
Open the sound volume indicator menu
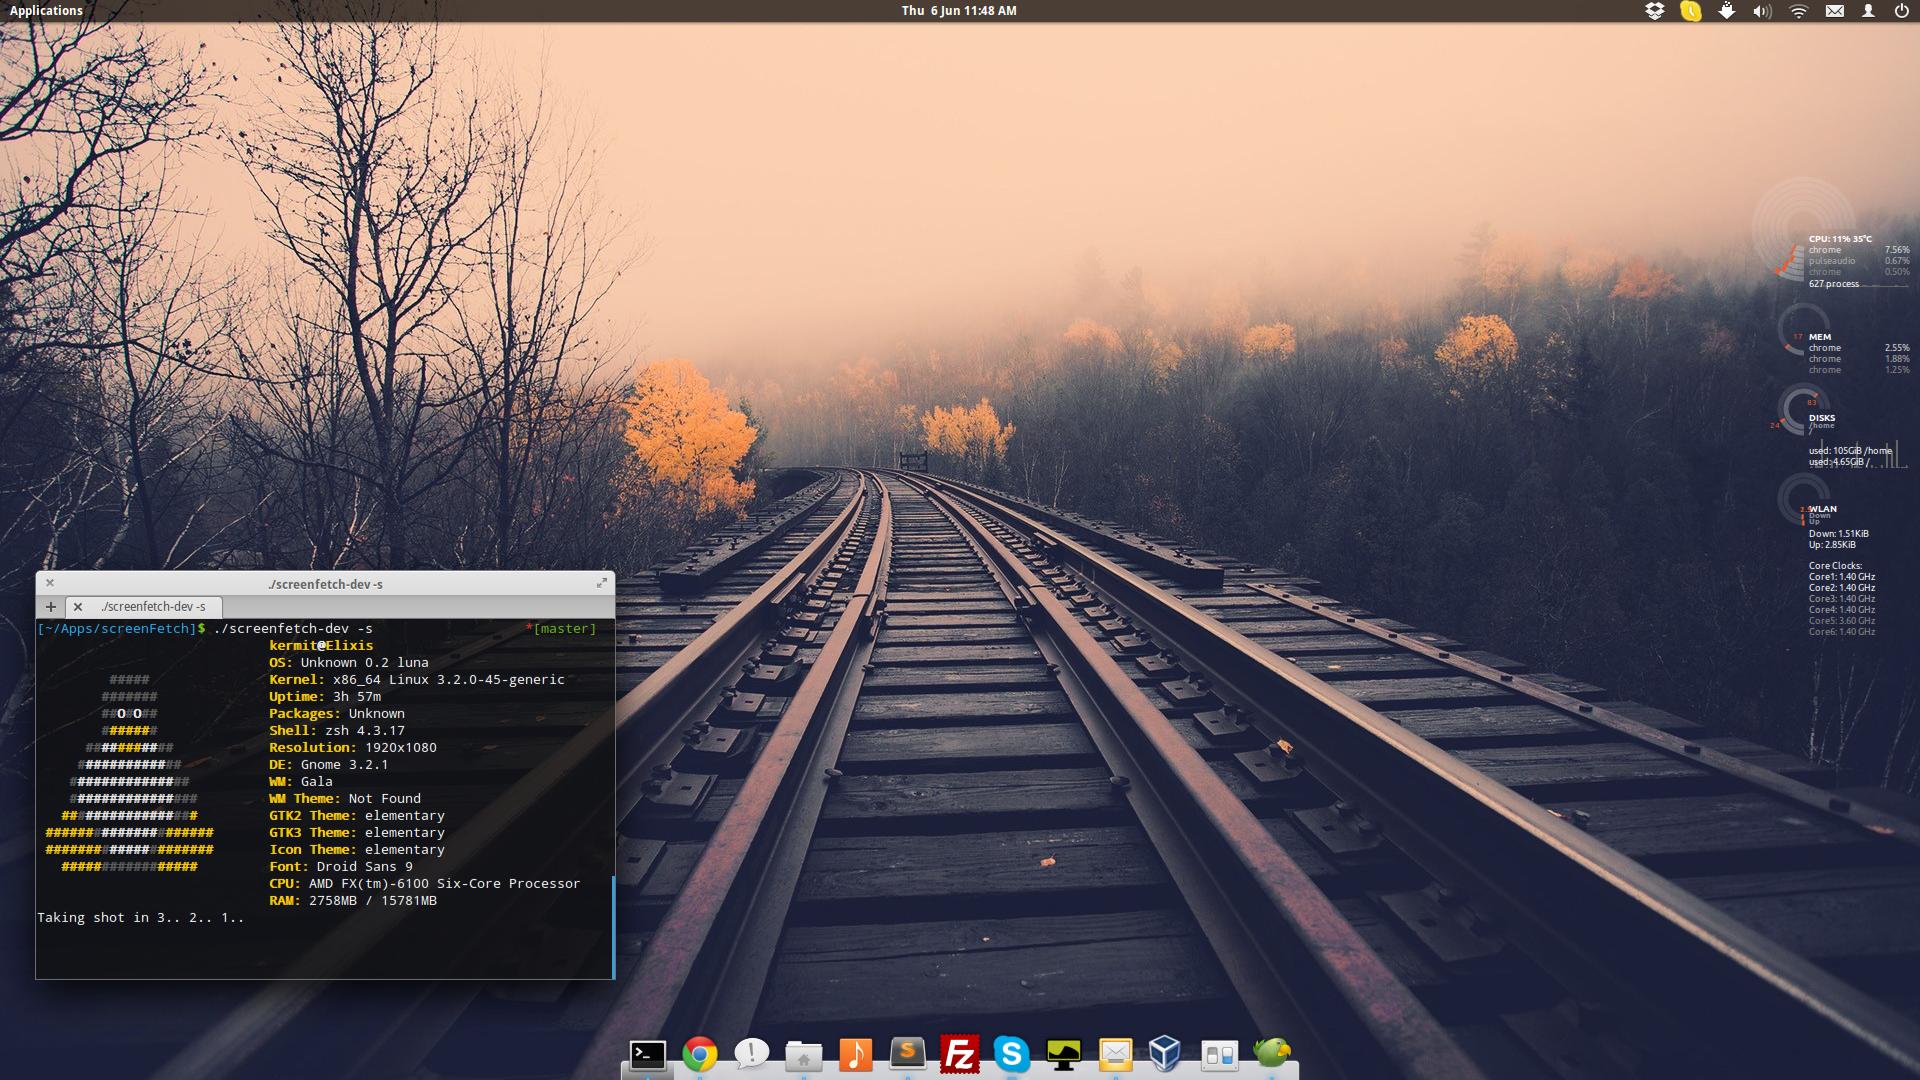(x=1762, y=11)
